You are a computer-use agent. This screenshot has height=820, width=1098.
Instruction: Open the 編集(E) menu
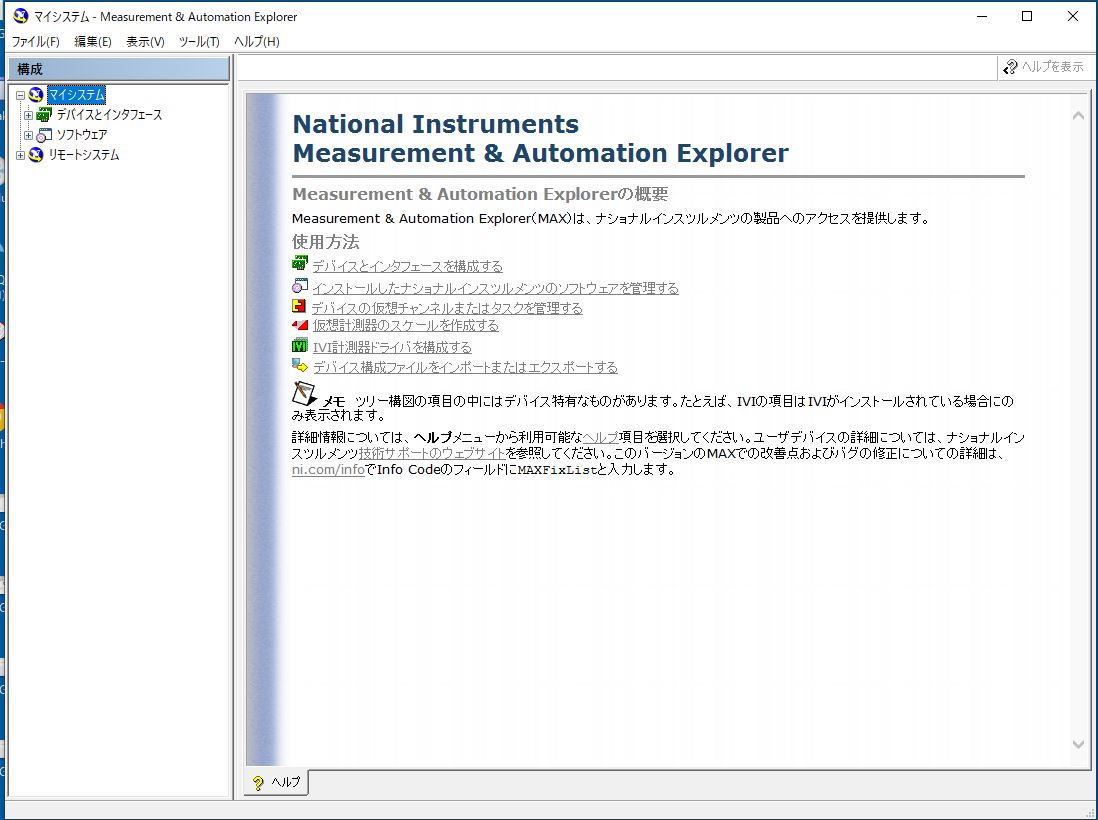[93, 42]
